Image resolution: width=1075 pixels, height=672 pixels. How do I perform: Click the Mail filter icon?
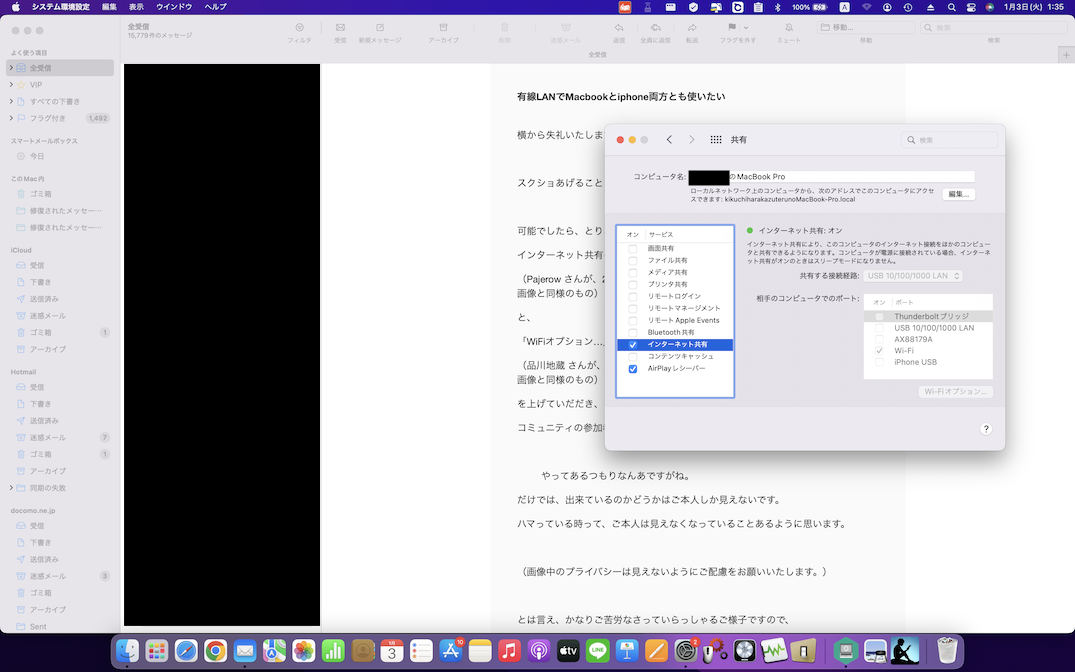[x=299, y=28]
